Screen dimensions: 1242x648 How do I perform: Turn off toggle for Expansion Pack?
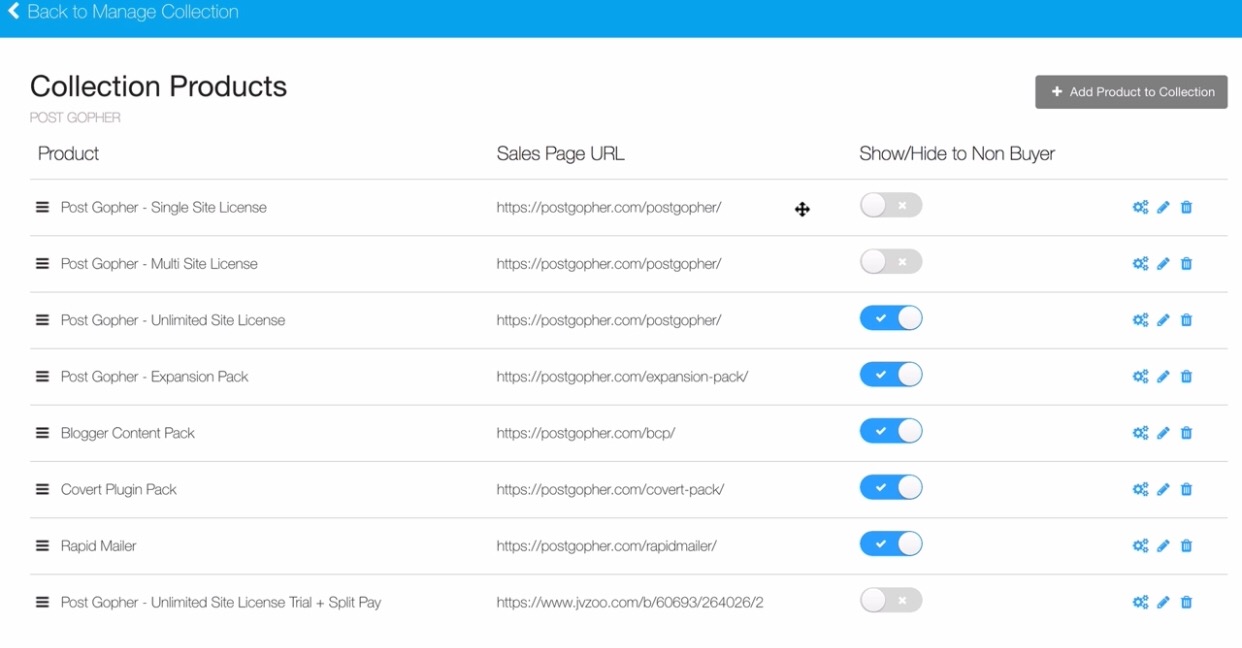(890, 375)
